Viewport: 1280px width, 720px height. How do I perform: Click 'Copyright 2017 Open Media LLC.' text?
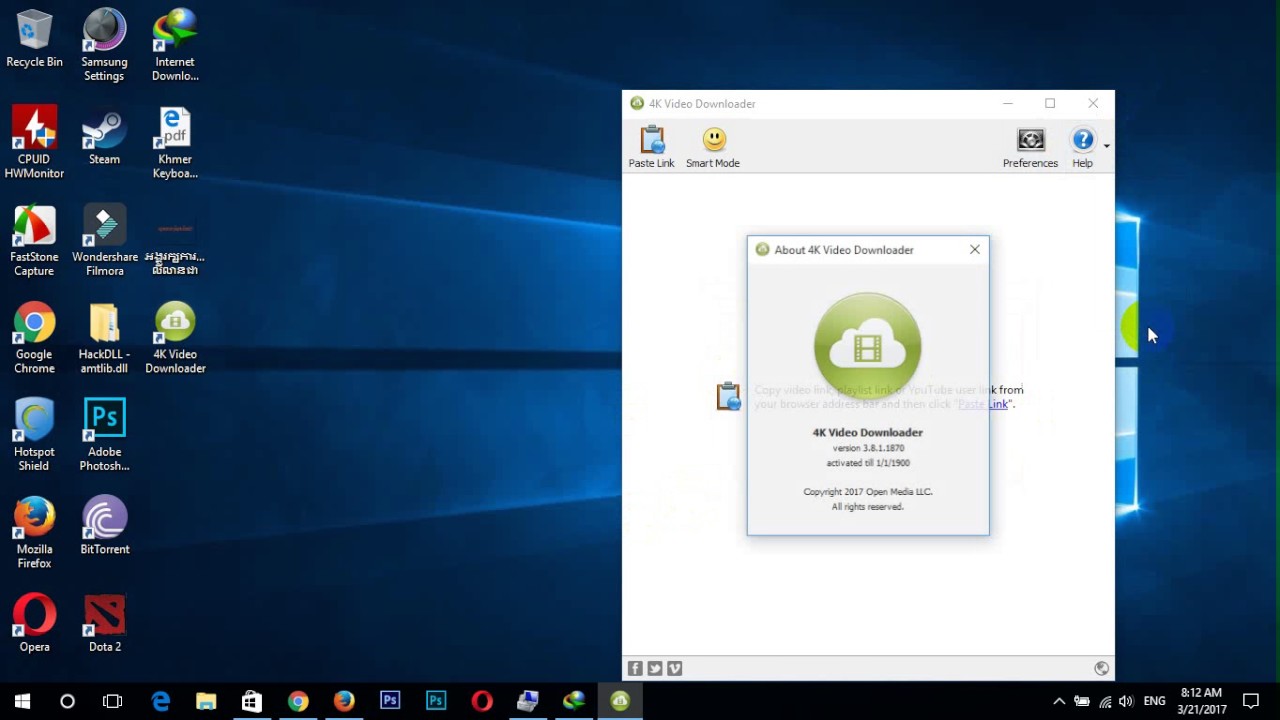tap(868, 492)
